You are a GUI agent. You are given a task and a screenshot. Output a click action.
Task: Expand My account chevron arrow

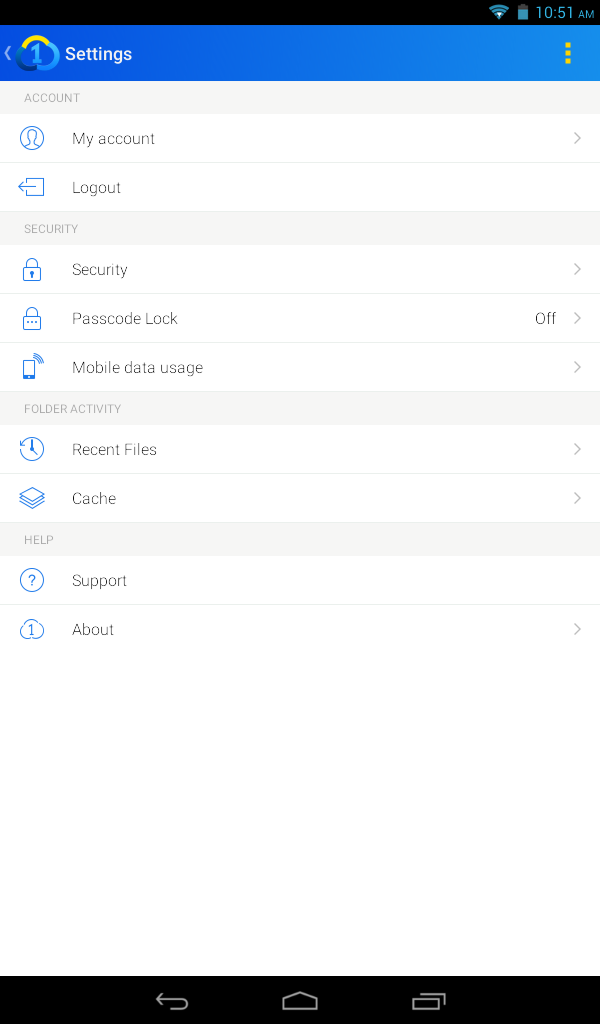577,138
